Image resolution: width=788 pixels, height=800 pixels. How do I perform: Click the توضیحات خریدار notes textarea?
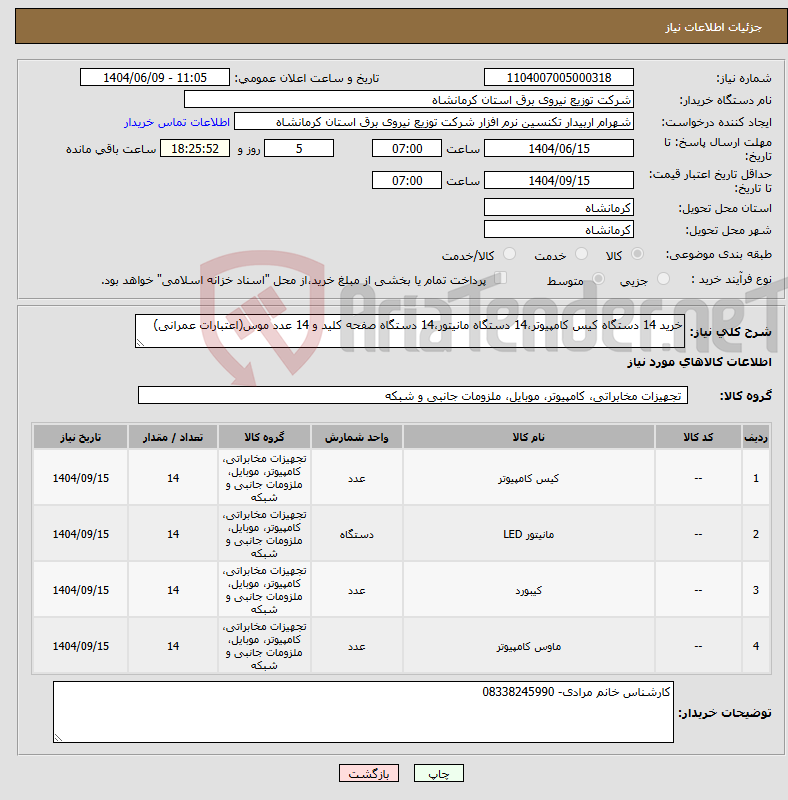tap(363, 712)
